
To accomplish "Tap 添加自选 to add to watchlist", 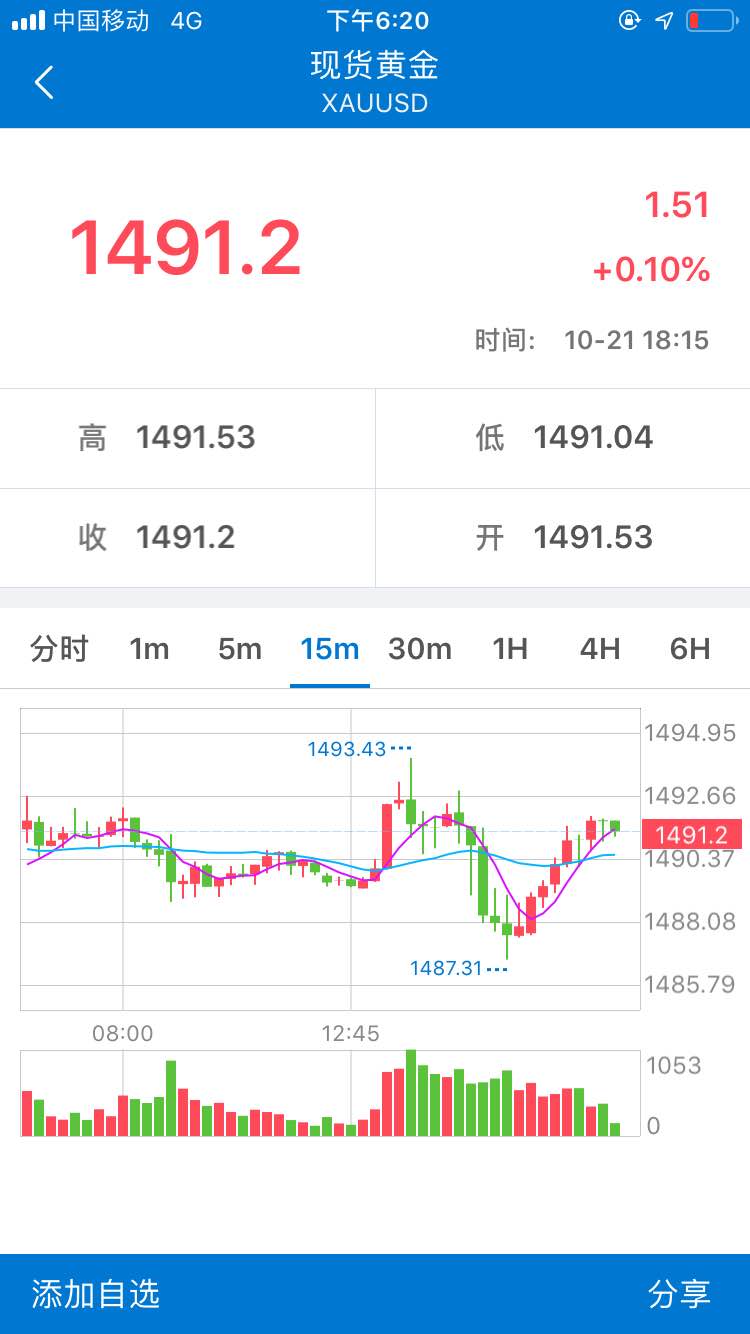I will [95, 1294].
